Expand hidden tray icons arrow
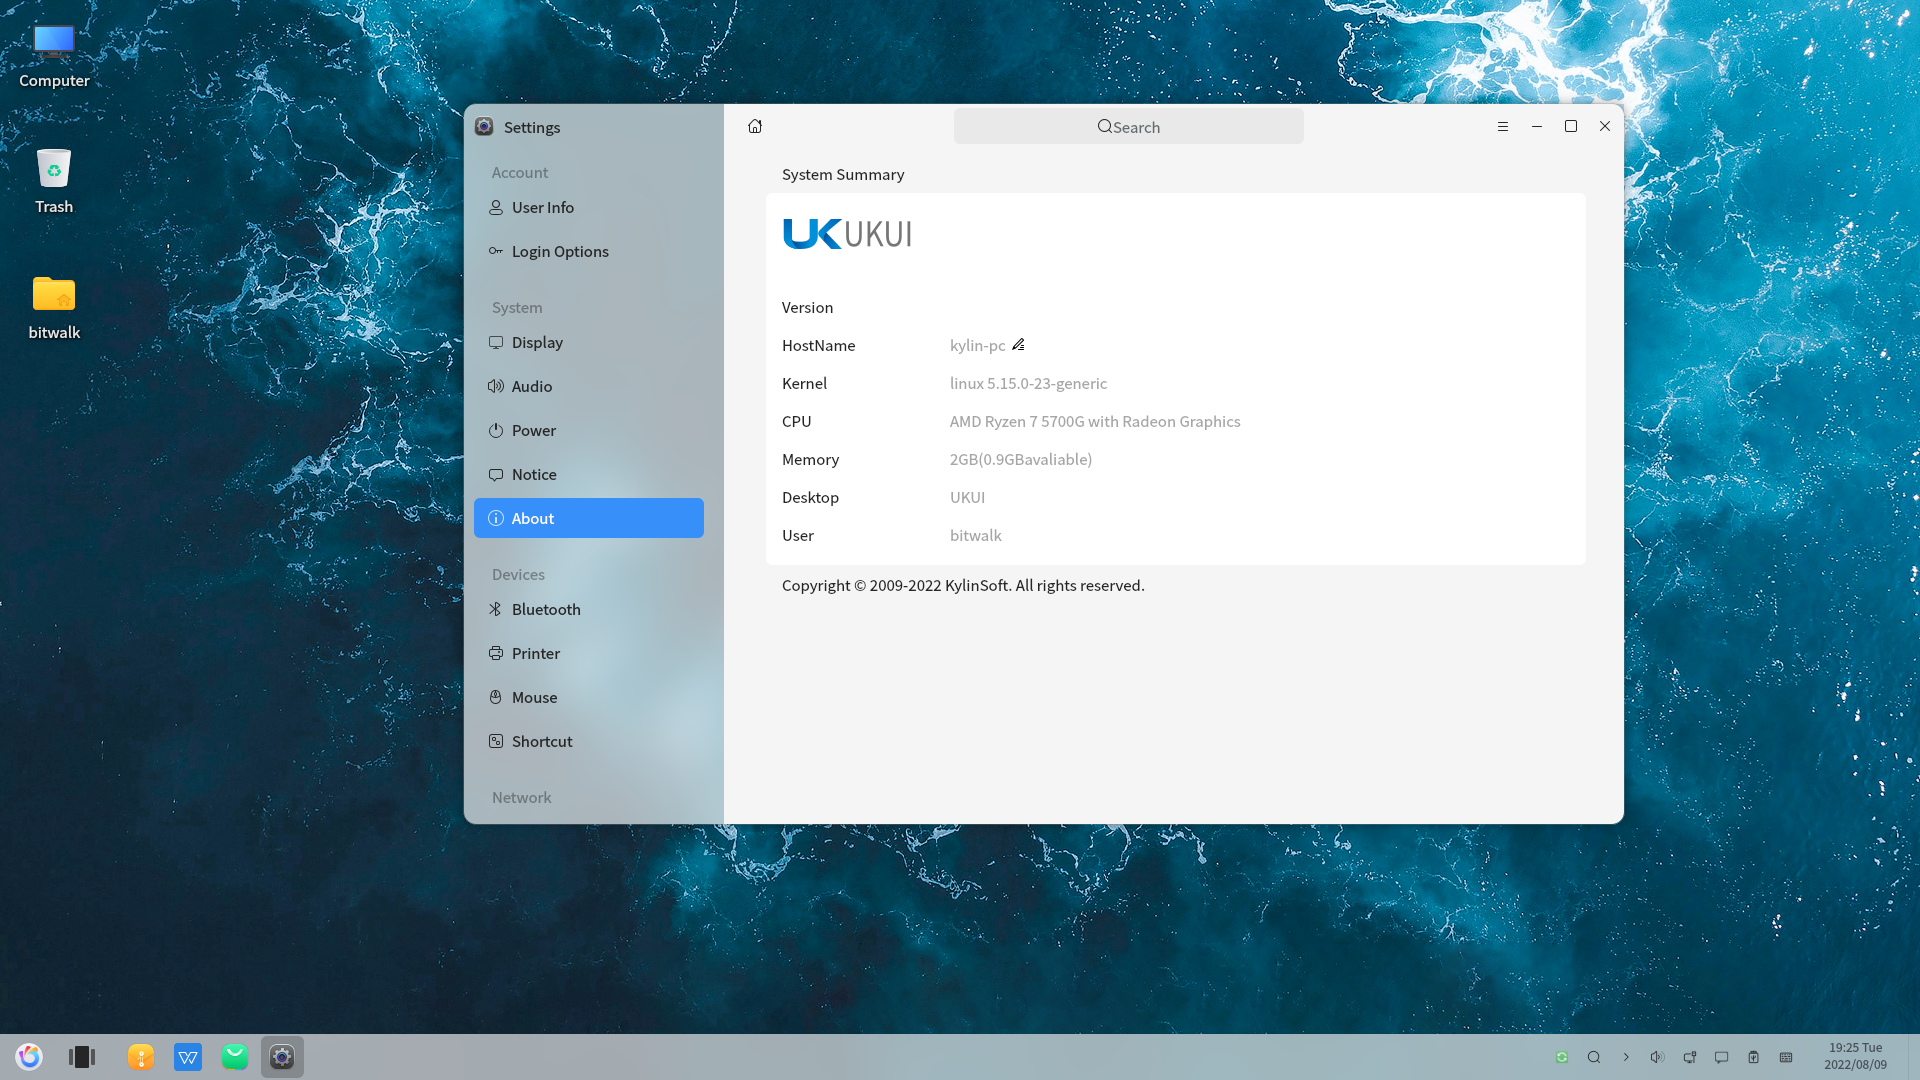This screenshot has width=1920, height=1080. point(1626,1057)
